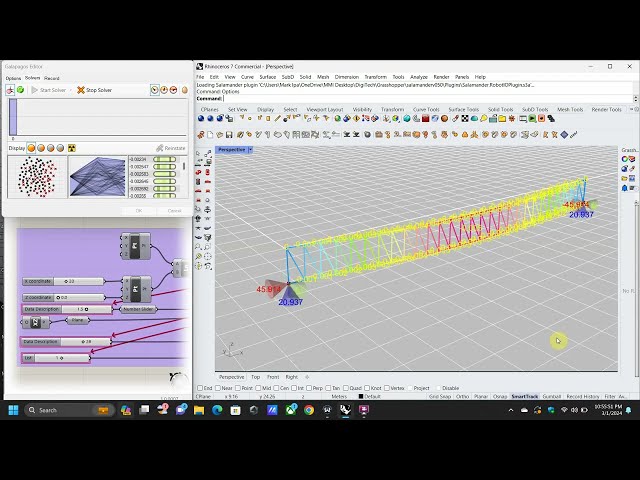Switch to the Curve Tools toolbar tab

coord(426,109)
